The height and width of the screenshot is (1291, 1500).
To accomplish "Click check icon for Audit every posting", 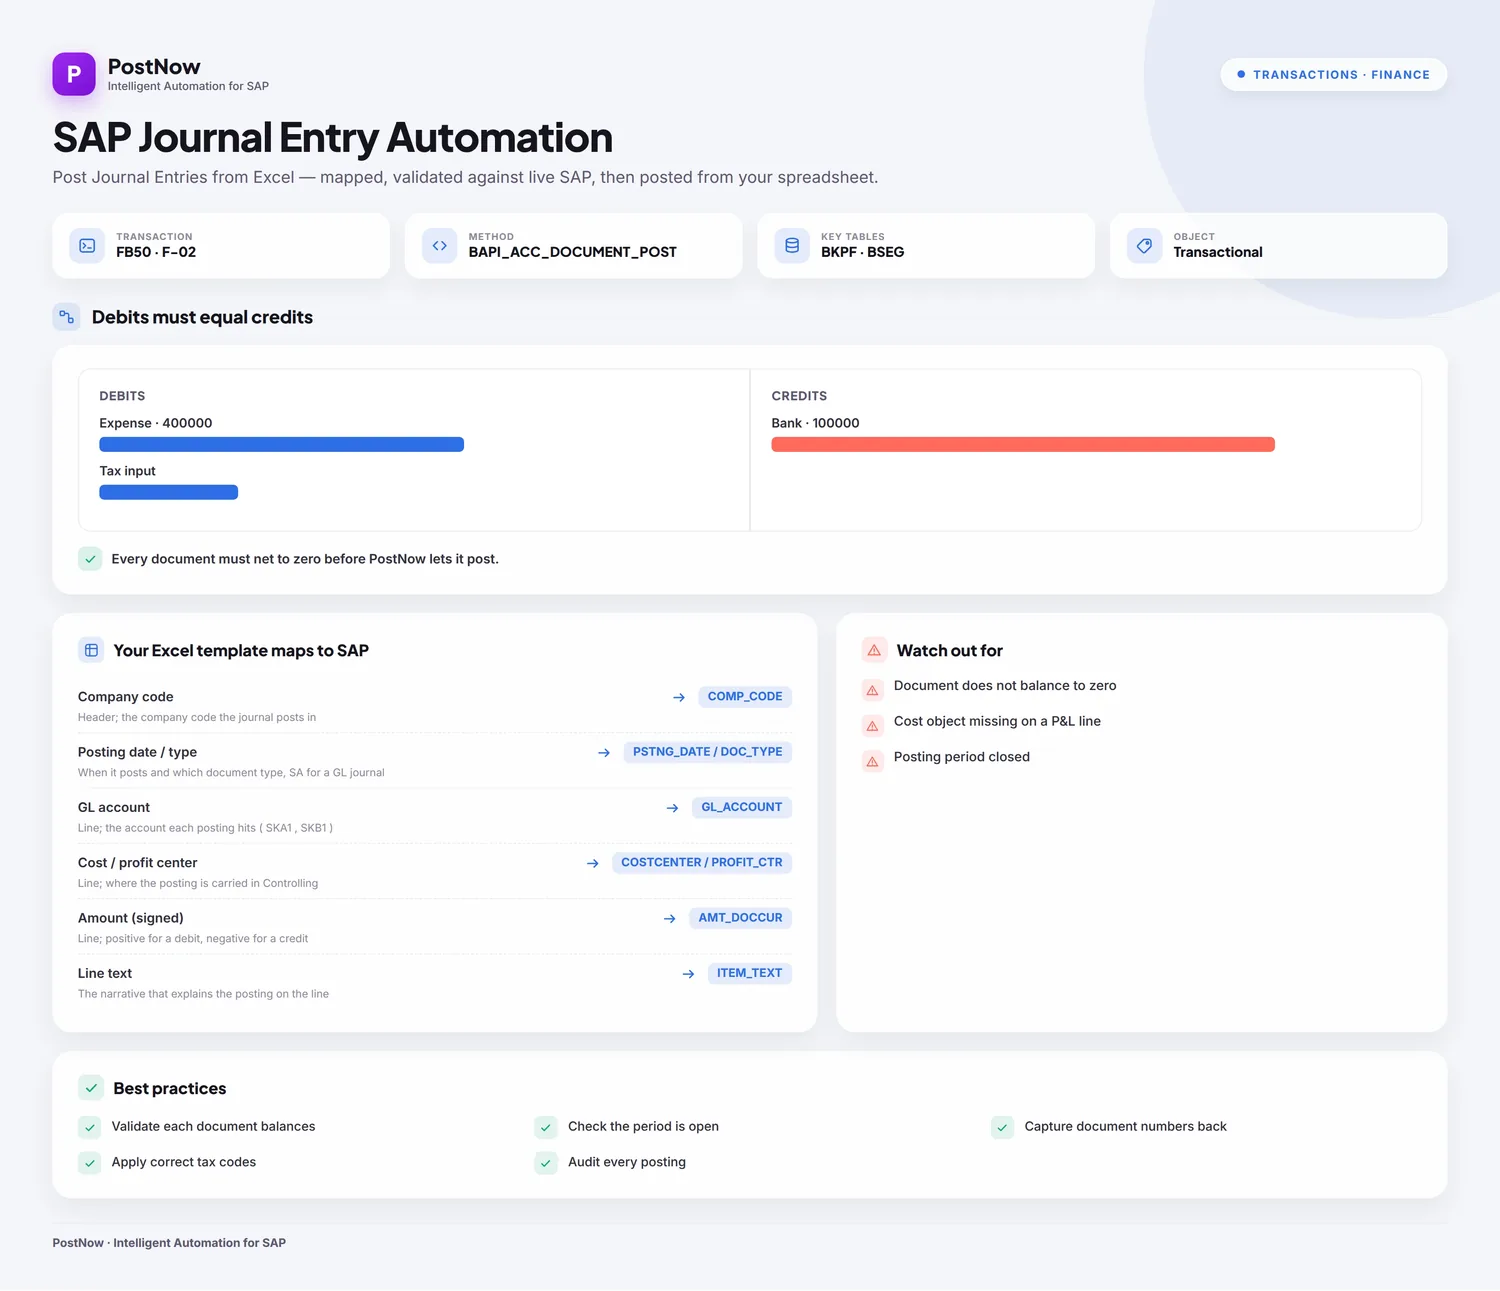I will 546,1163.
